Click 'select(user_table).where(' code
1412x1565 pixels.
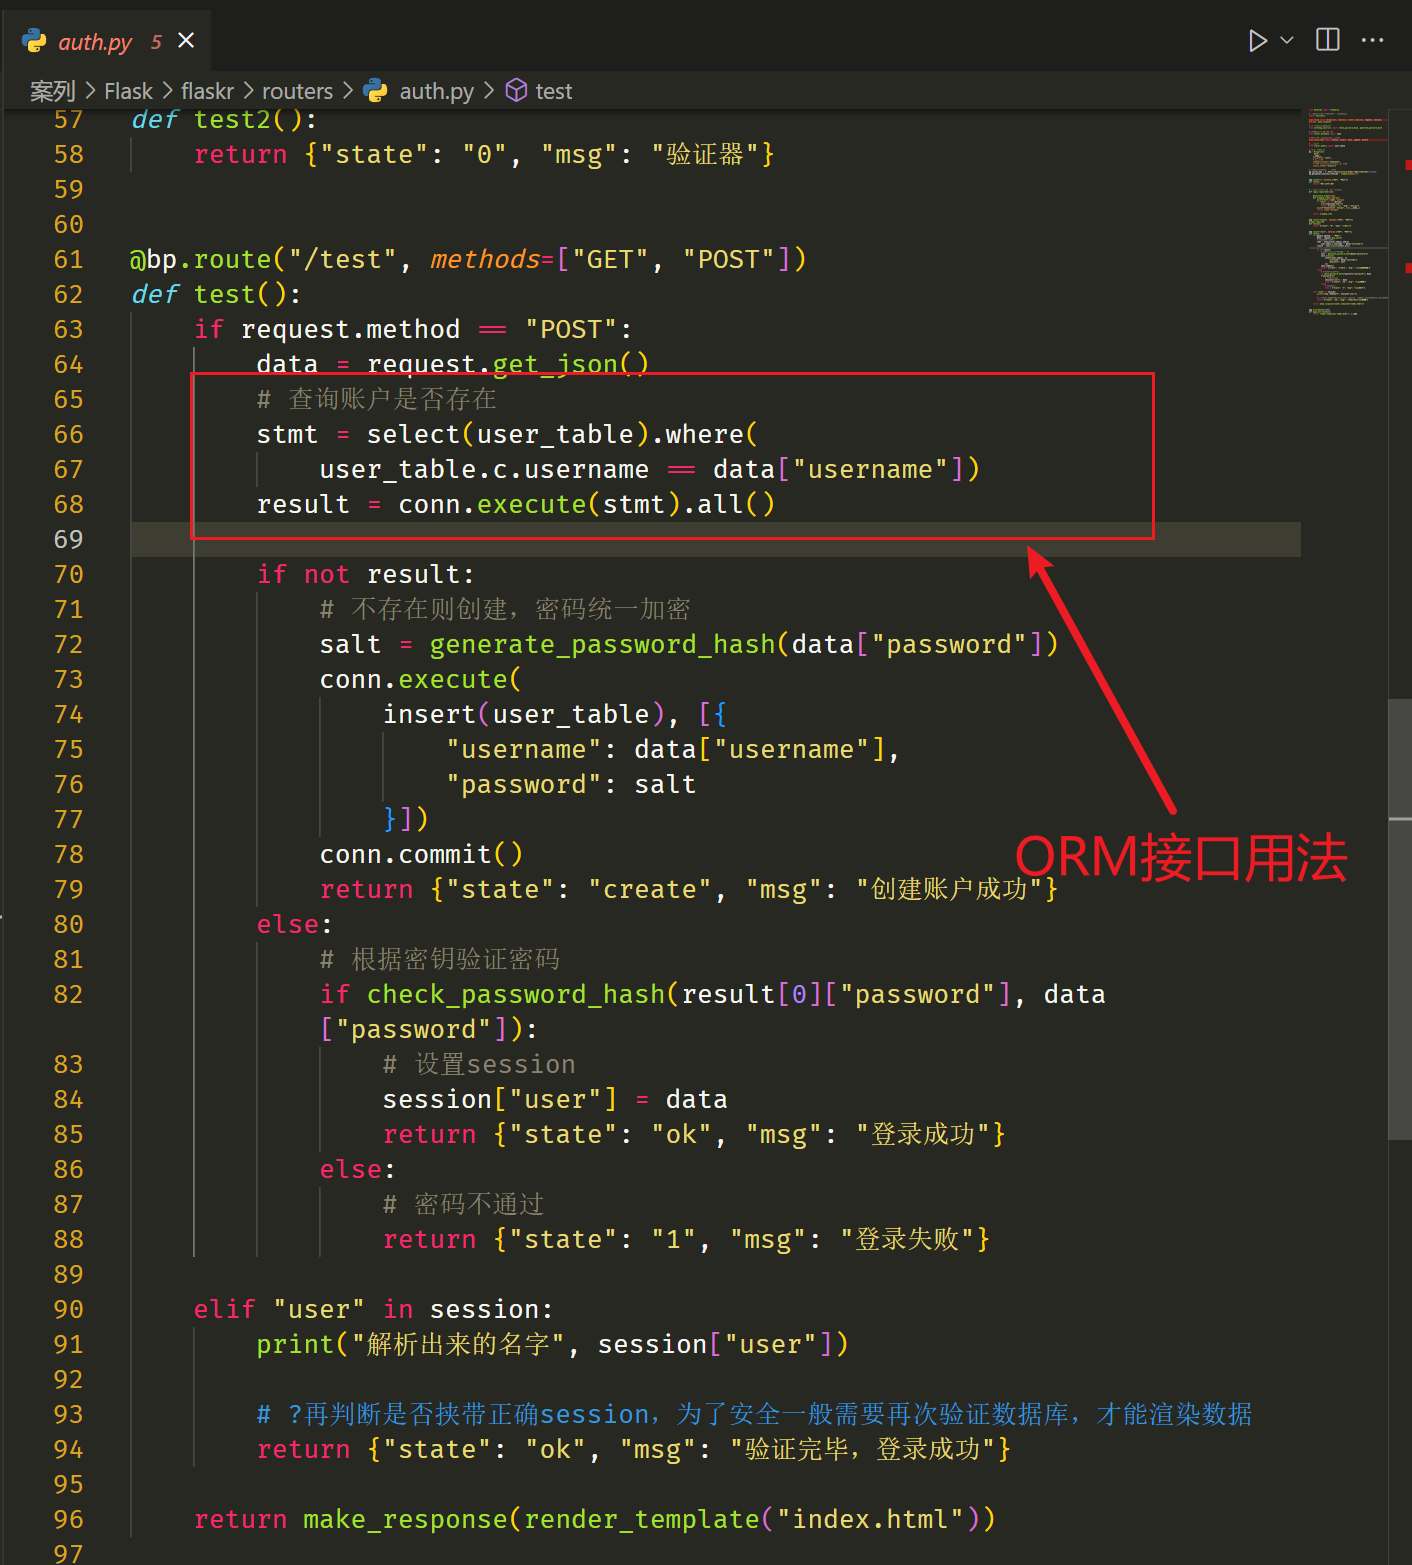562,435
